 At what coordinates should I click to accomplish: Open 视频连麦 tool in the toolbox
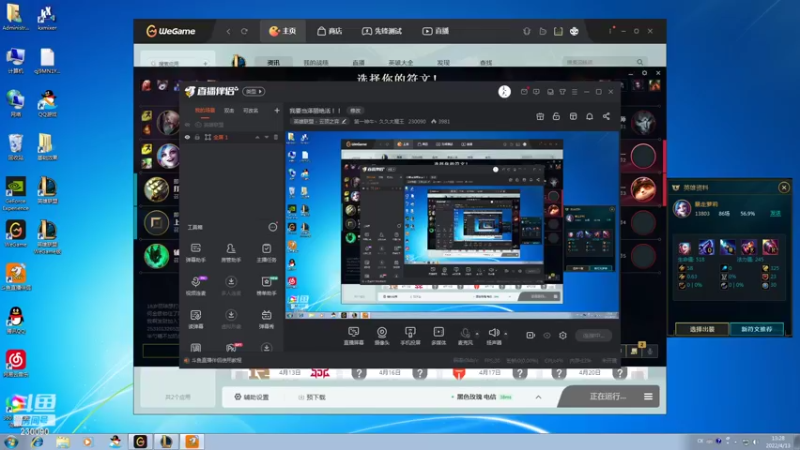(x=196, y=286)
